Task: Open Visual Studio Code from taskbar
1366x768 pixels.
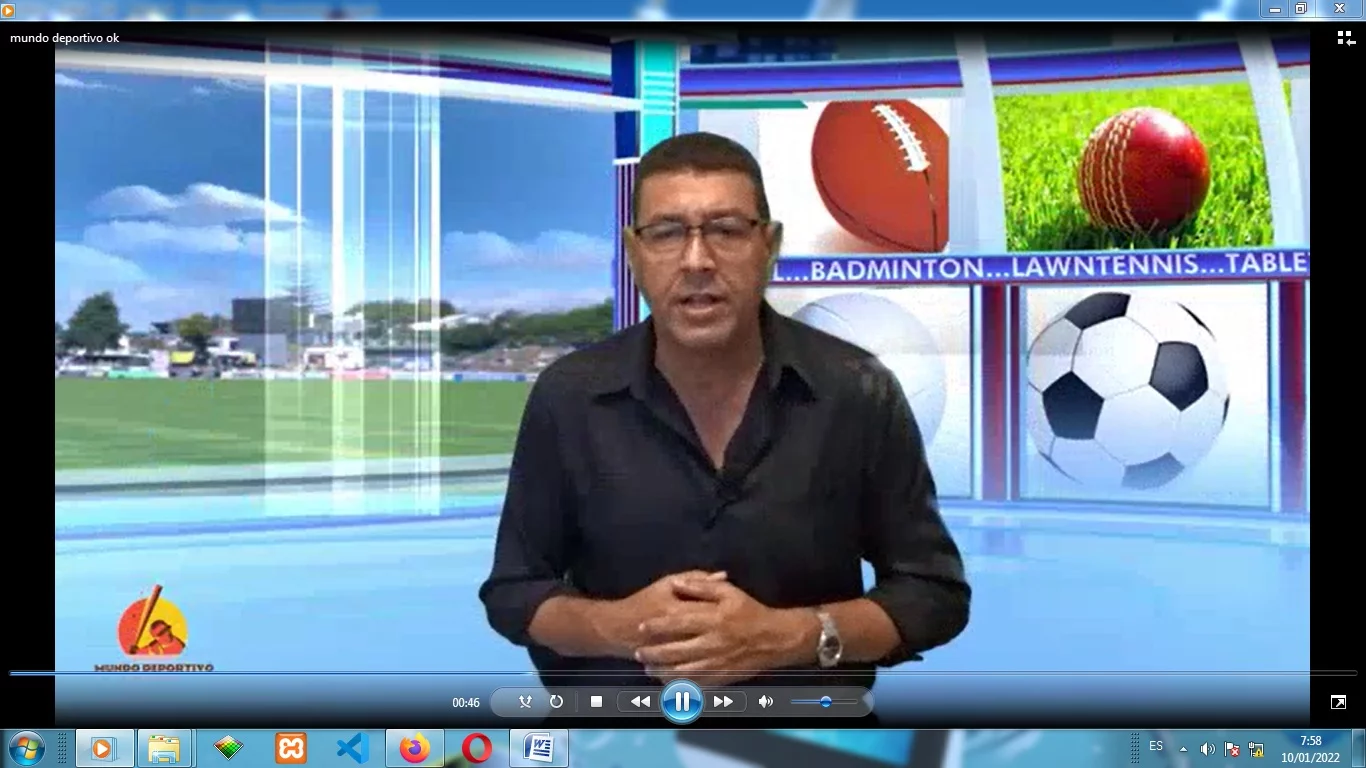Action: coord(353,748)
